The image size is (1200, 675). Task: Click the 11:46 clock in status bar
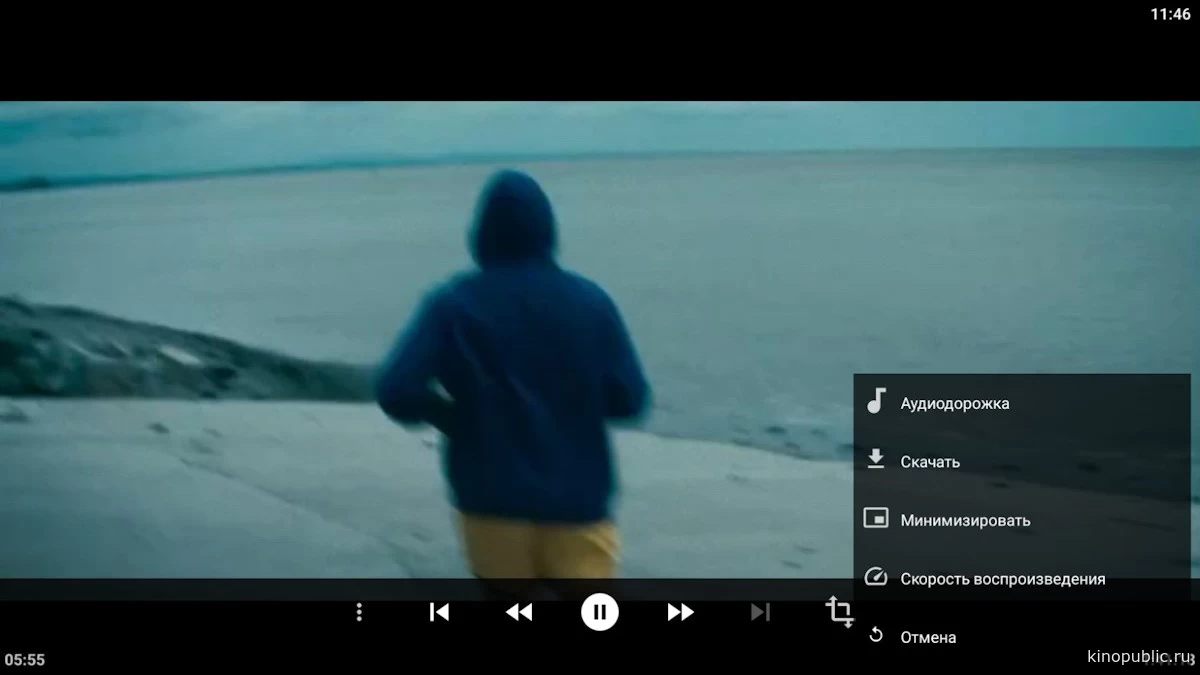1170,14
